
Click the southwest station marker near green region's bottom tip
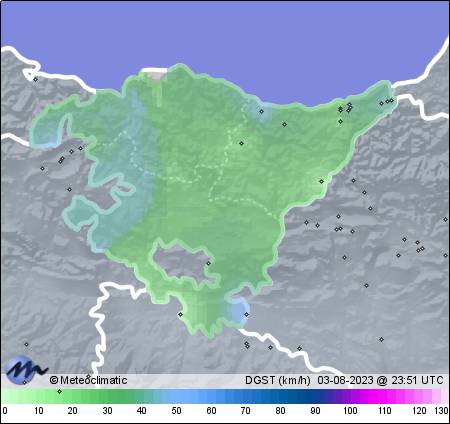tap(180, 314)
